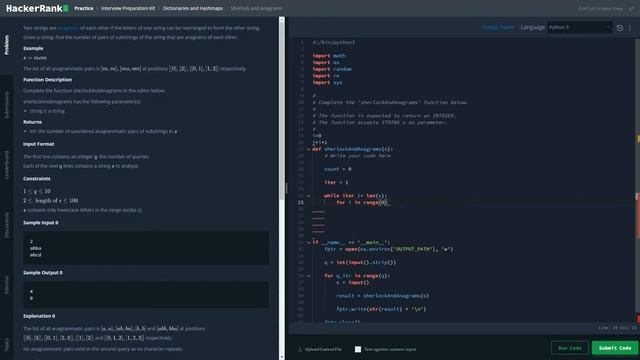Image resolution: width=640 pixels, height=360 pixels.
Task: Open the Topics side tab
Action: pyautogui.click(x=7, y=345)
